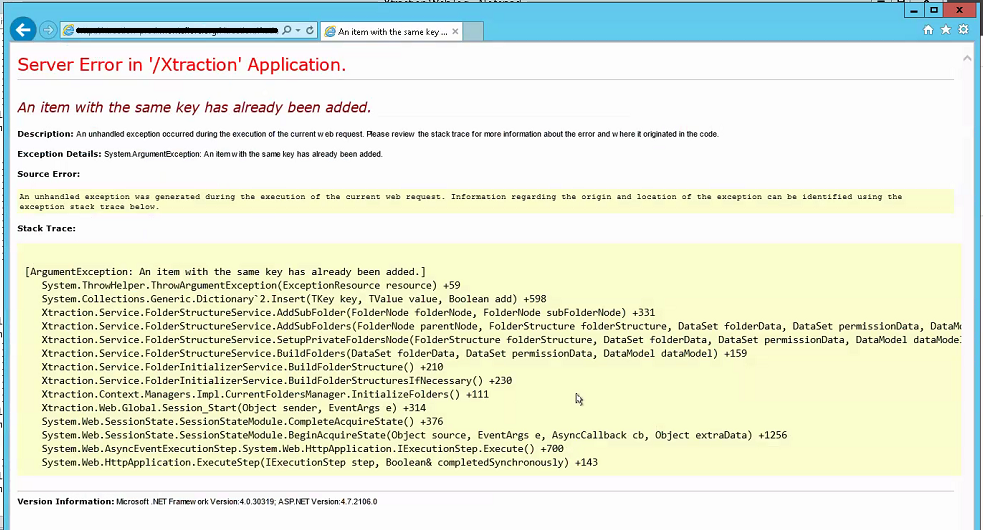Image resolution: width=983 pixels, height=530 pixels.
Task: Open the Tools gear menu
Action: coord(964,30)
